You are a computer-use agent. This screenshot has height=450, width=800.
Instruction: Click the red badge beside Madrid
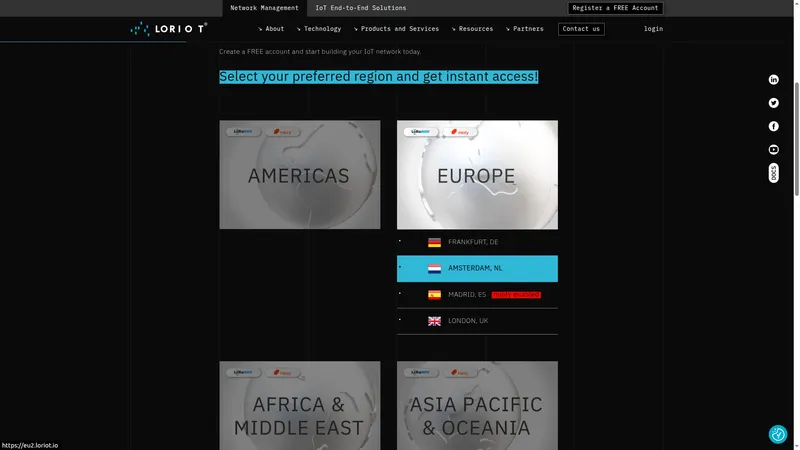coord(516,295)
